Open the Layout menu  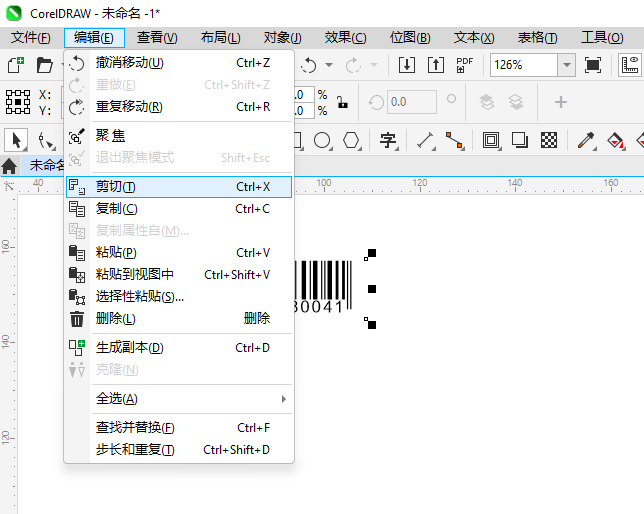[221, 38]
